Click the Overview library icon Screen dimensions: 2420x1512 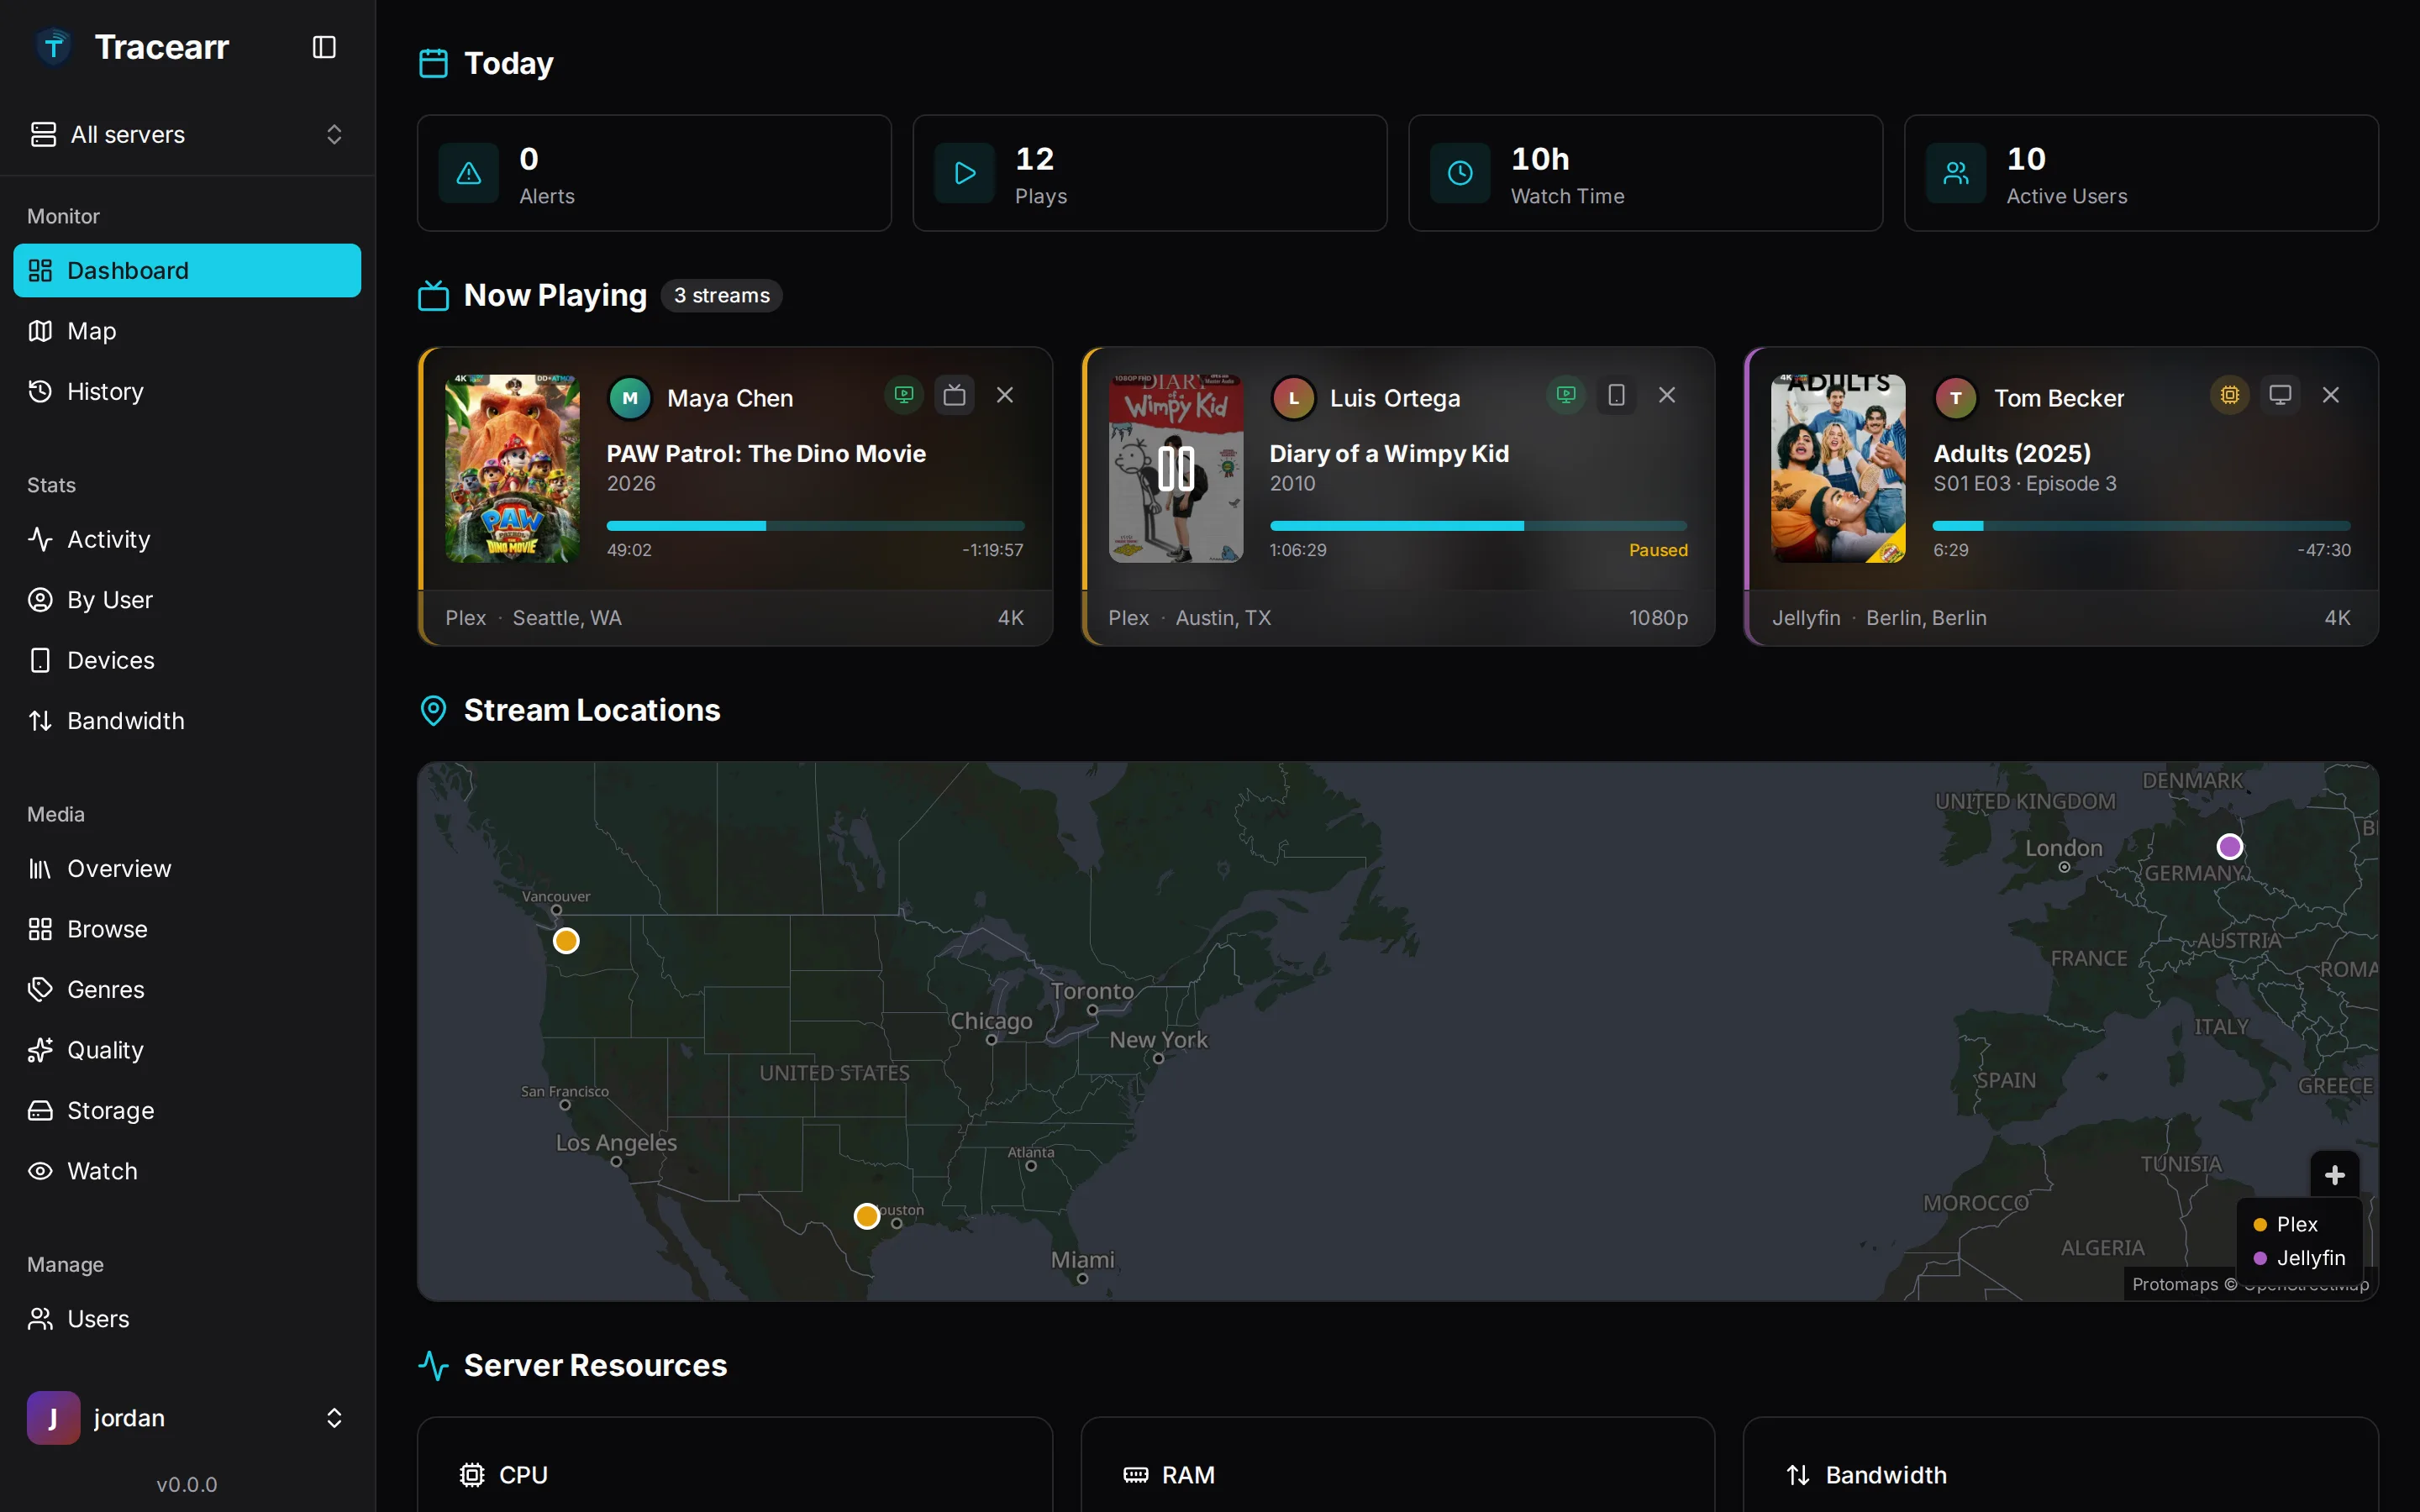(40, 869)
